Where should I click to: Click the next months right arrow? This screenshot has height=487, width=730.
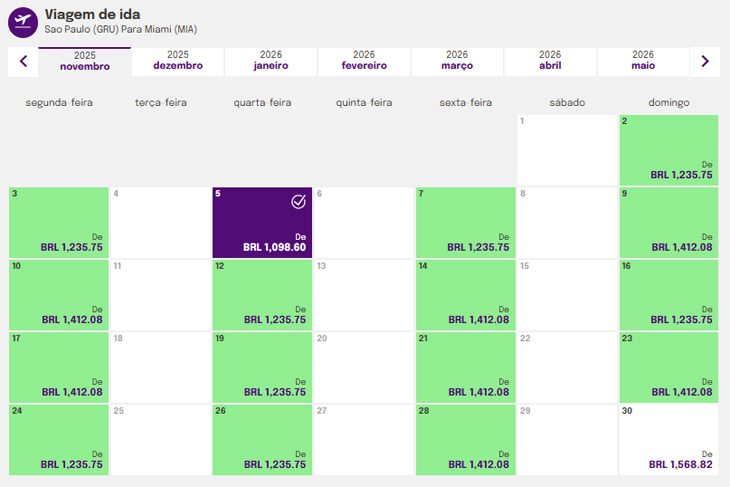(x=705, y=61)
